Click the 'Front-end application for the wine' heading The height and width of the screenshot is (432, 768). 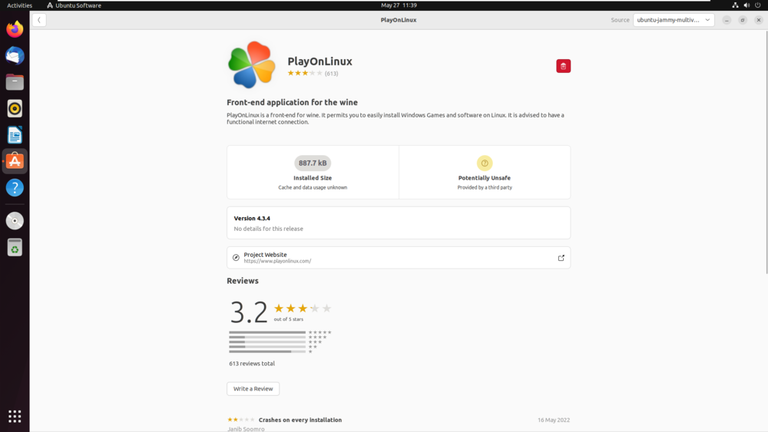point(292,102)
